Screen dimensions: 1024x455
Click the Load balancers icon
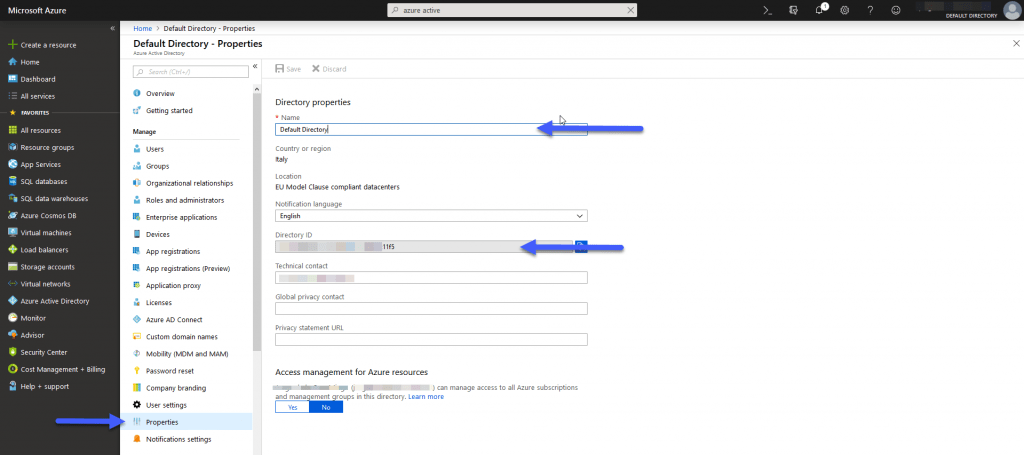click(12, 249)
